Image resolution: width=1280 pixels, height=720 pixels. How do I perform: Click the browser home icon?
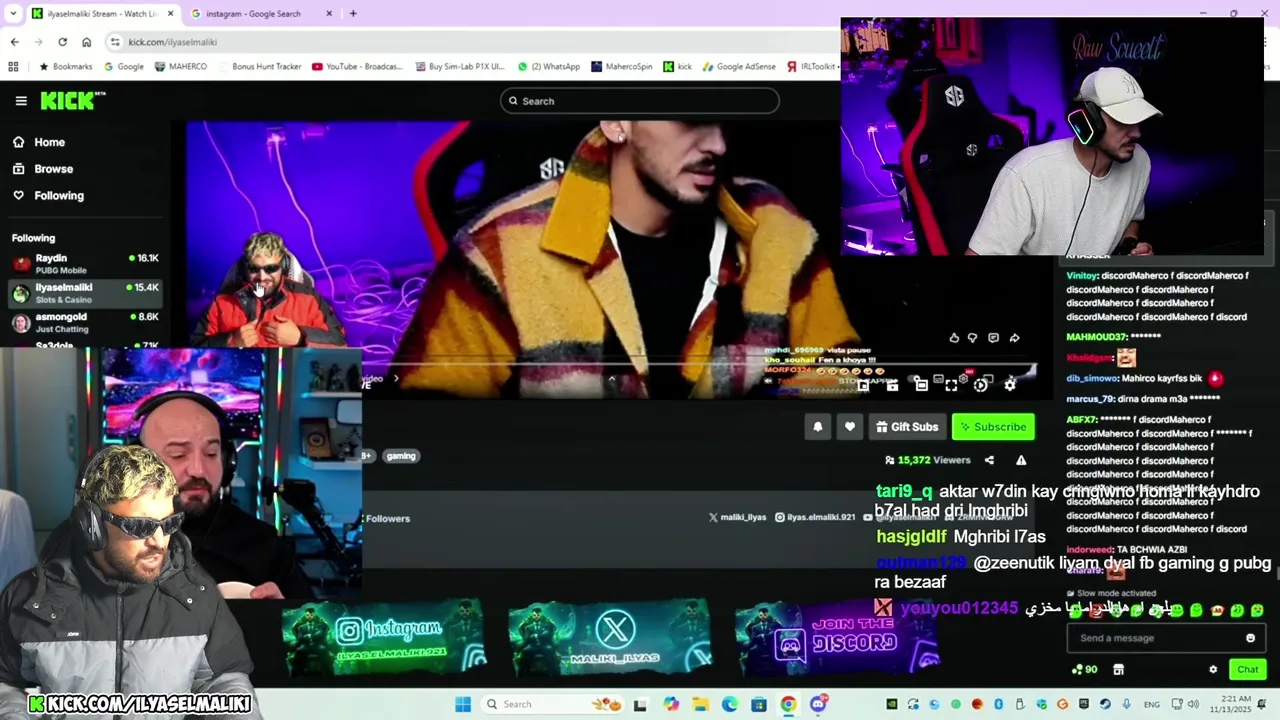86,42
